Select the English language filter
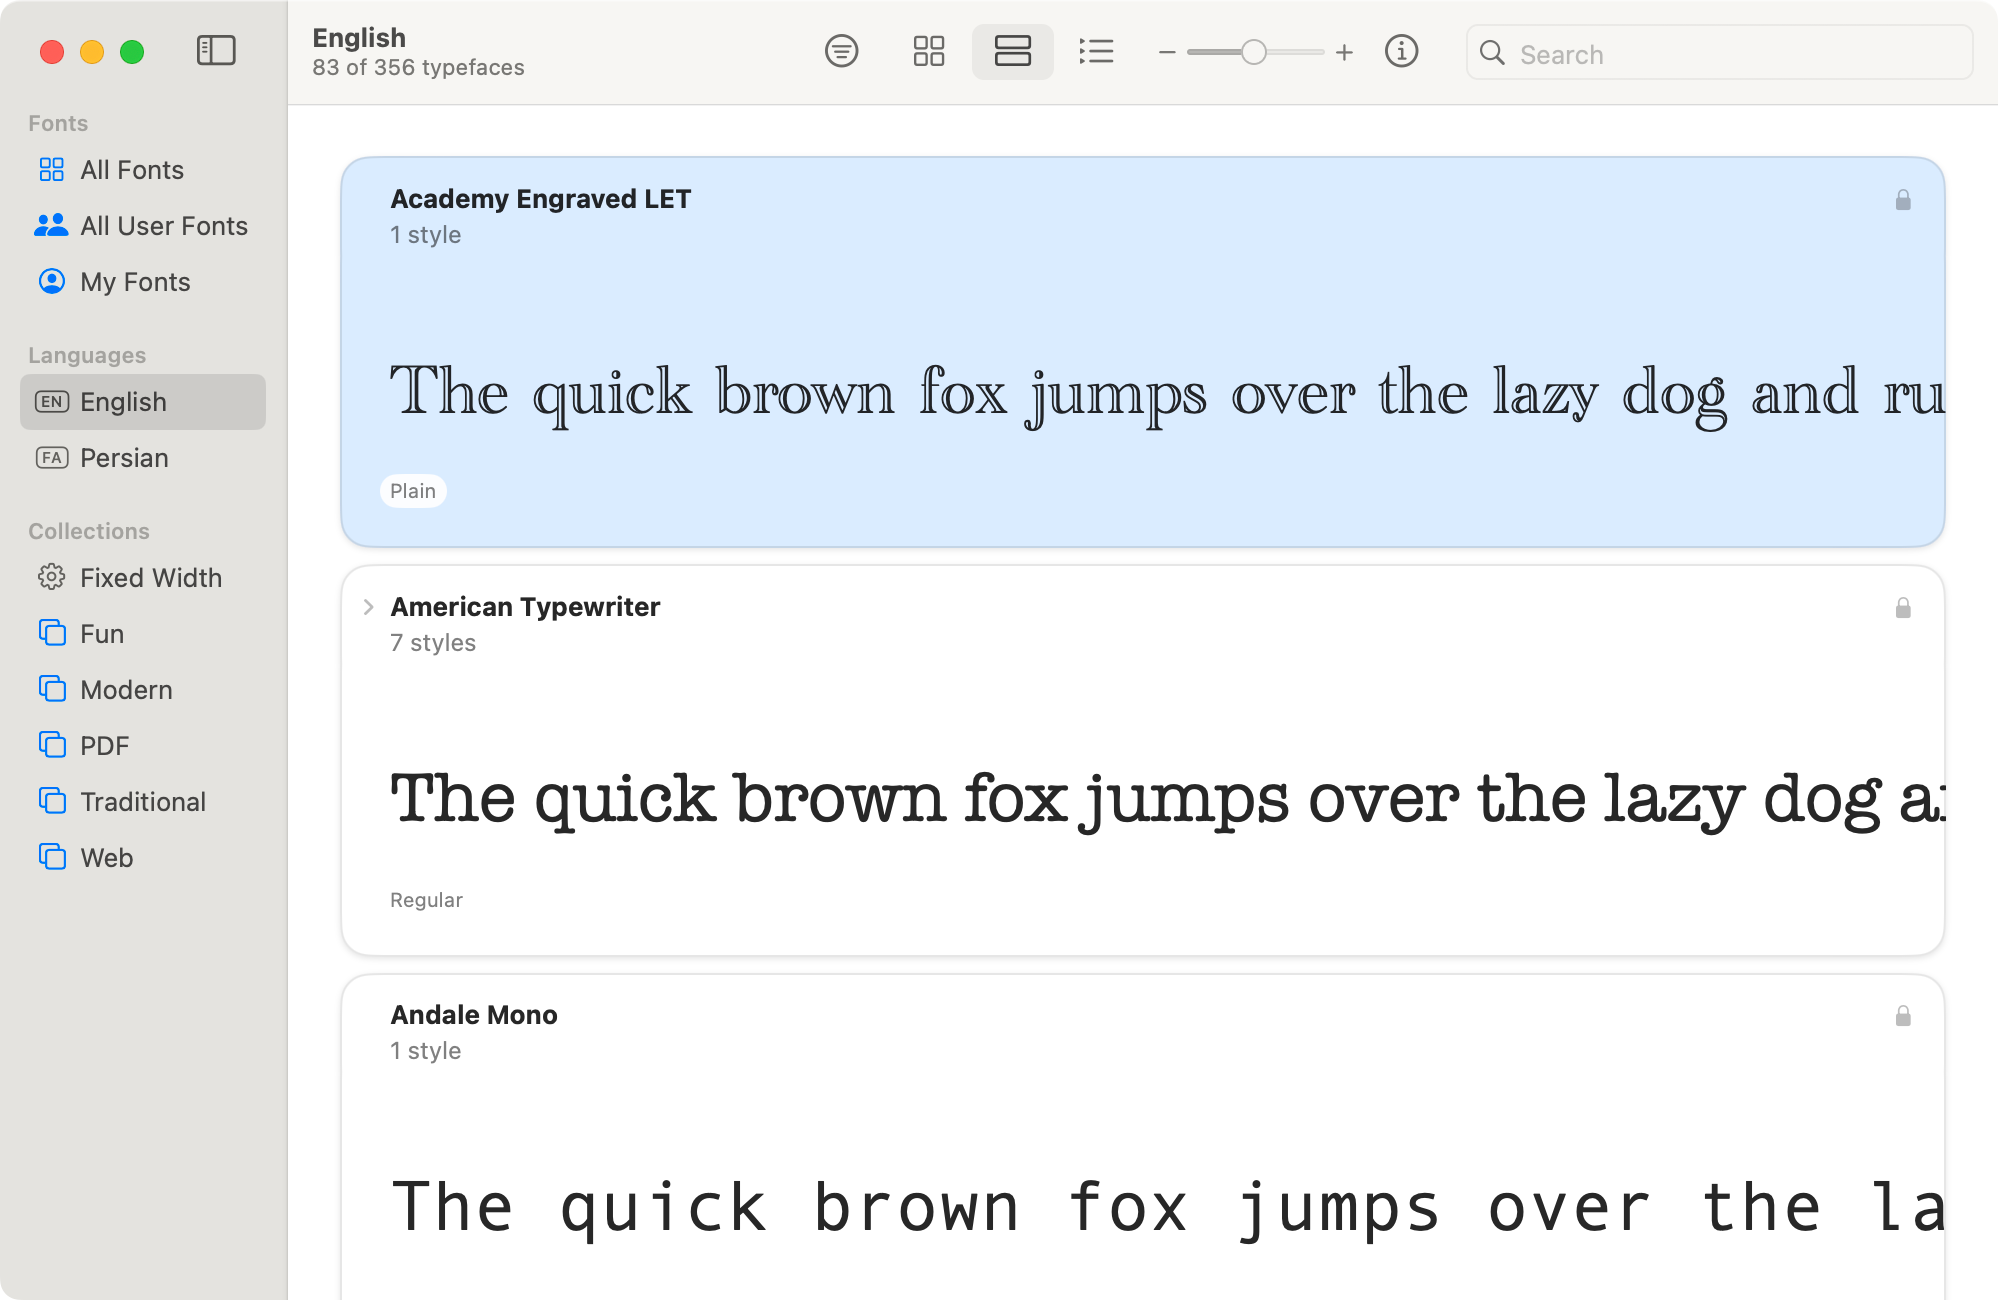This screenshot has width=1998, height=1300. (x=122, y=401)
